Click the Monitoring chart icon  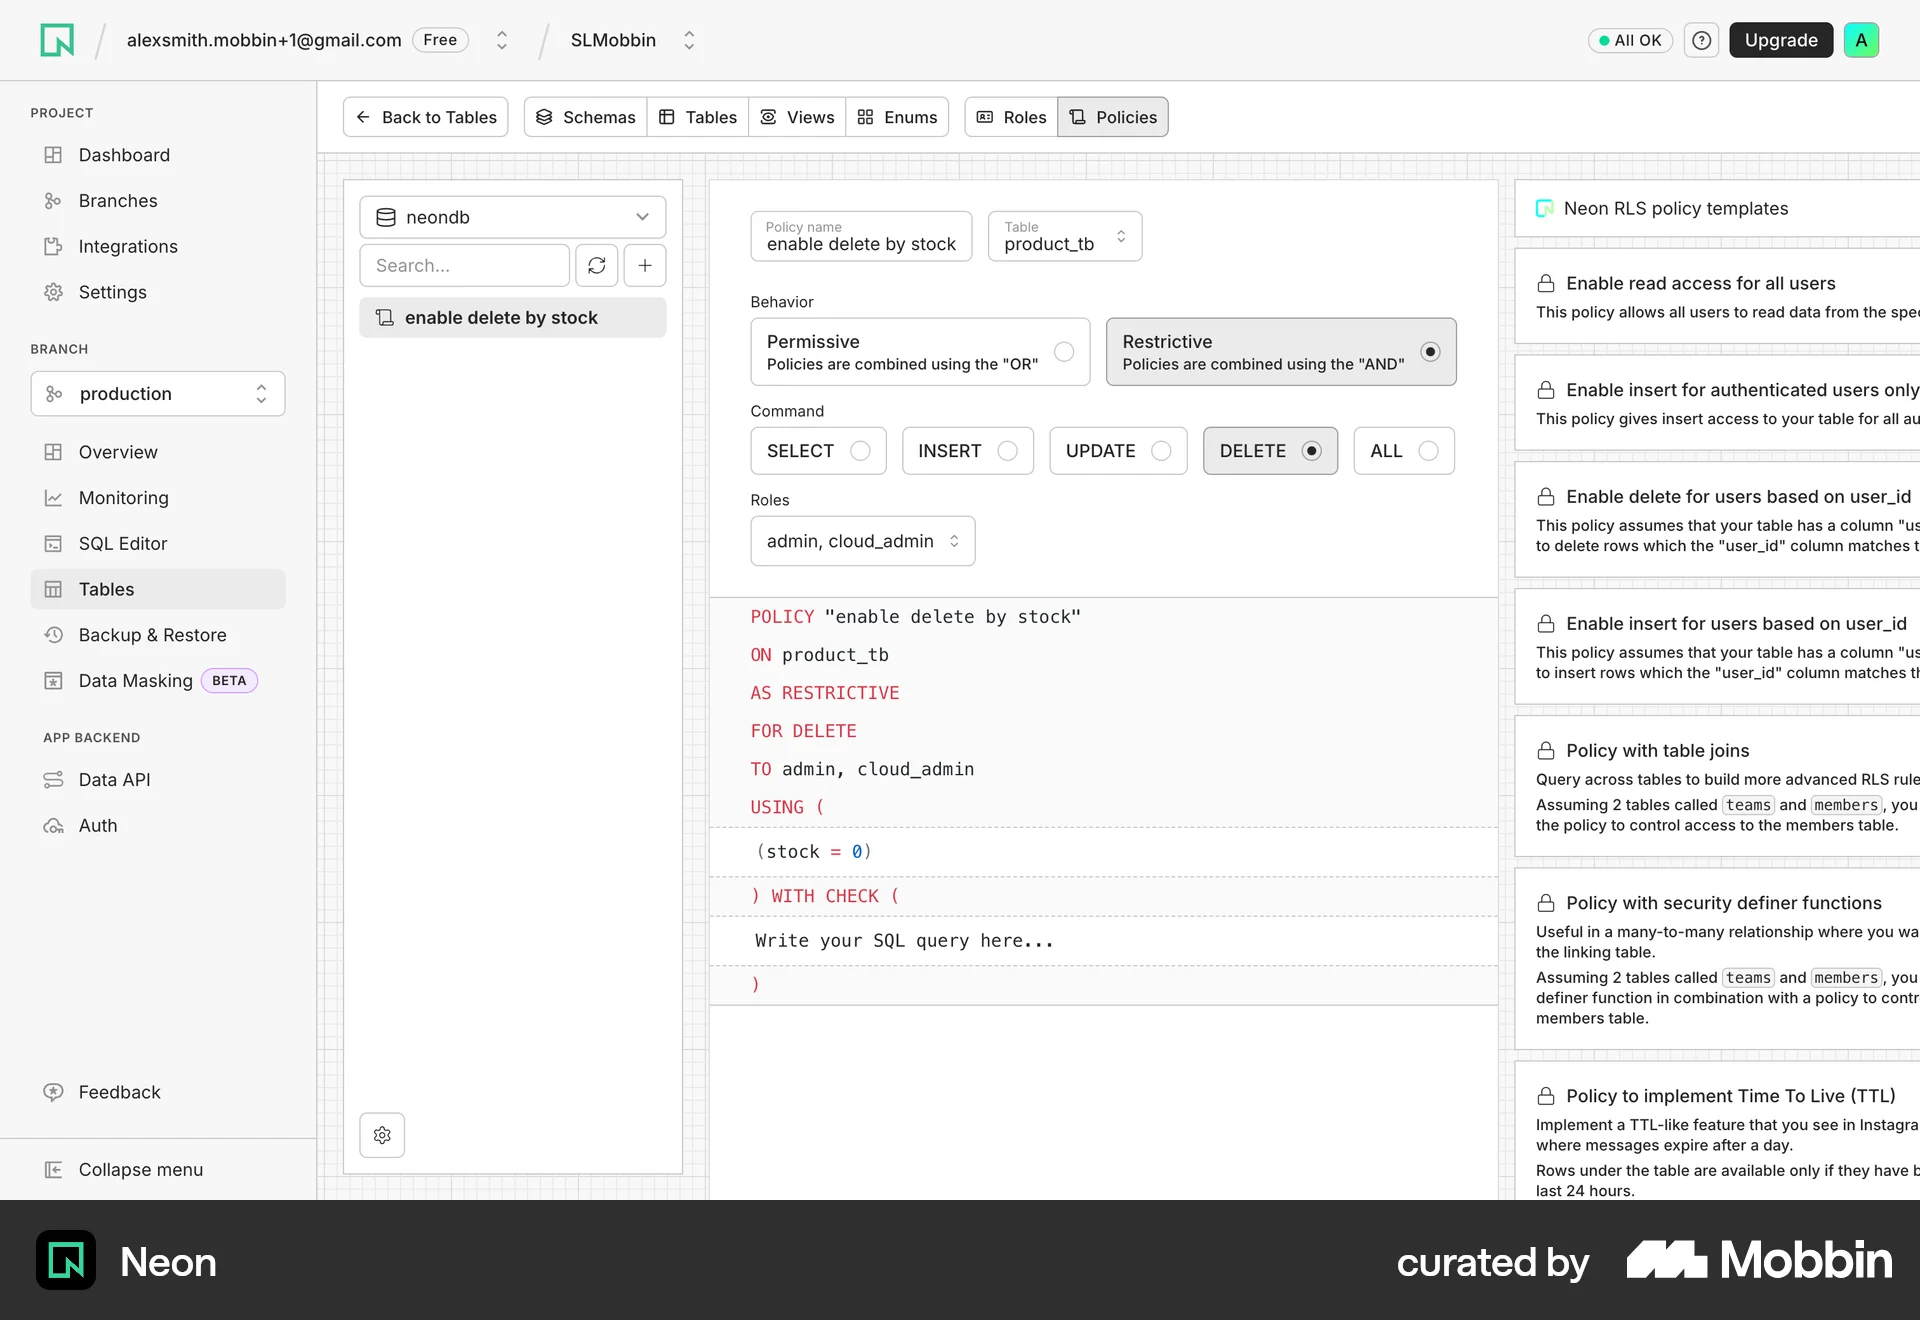click(x=53, y=498)
